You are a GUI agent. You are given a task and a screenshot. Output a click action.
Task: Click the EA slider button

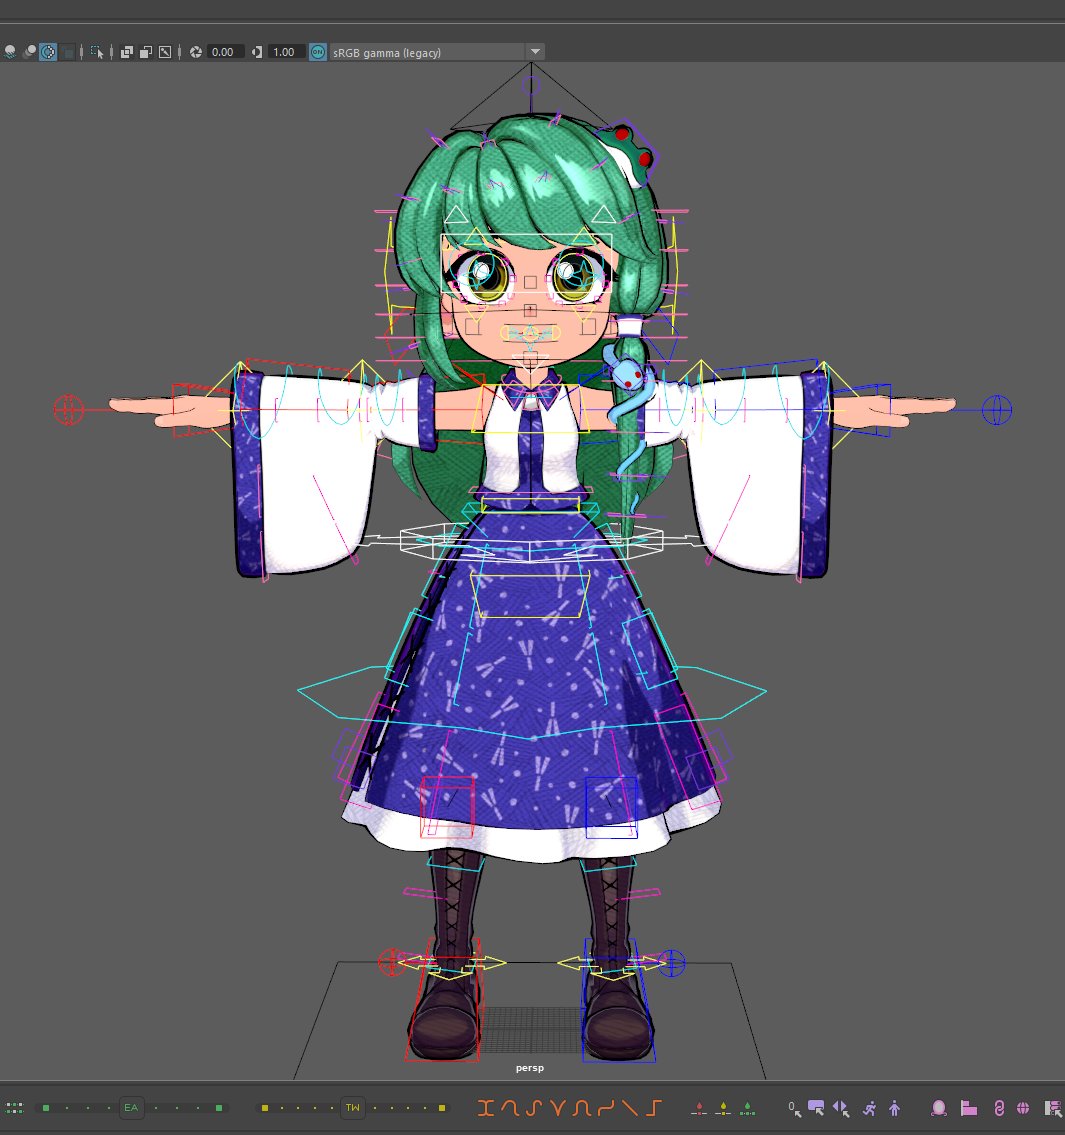131,1107
